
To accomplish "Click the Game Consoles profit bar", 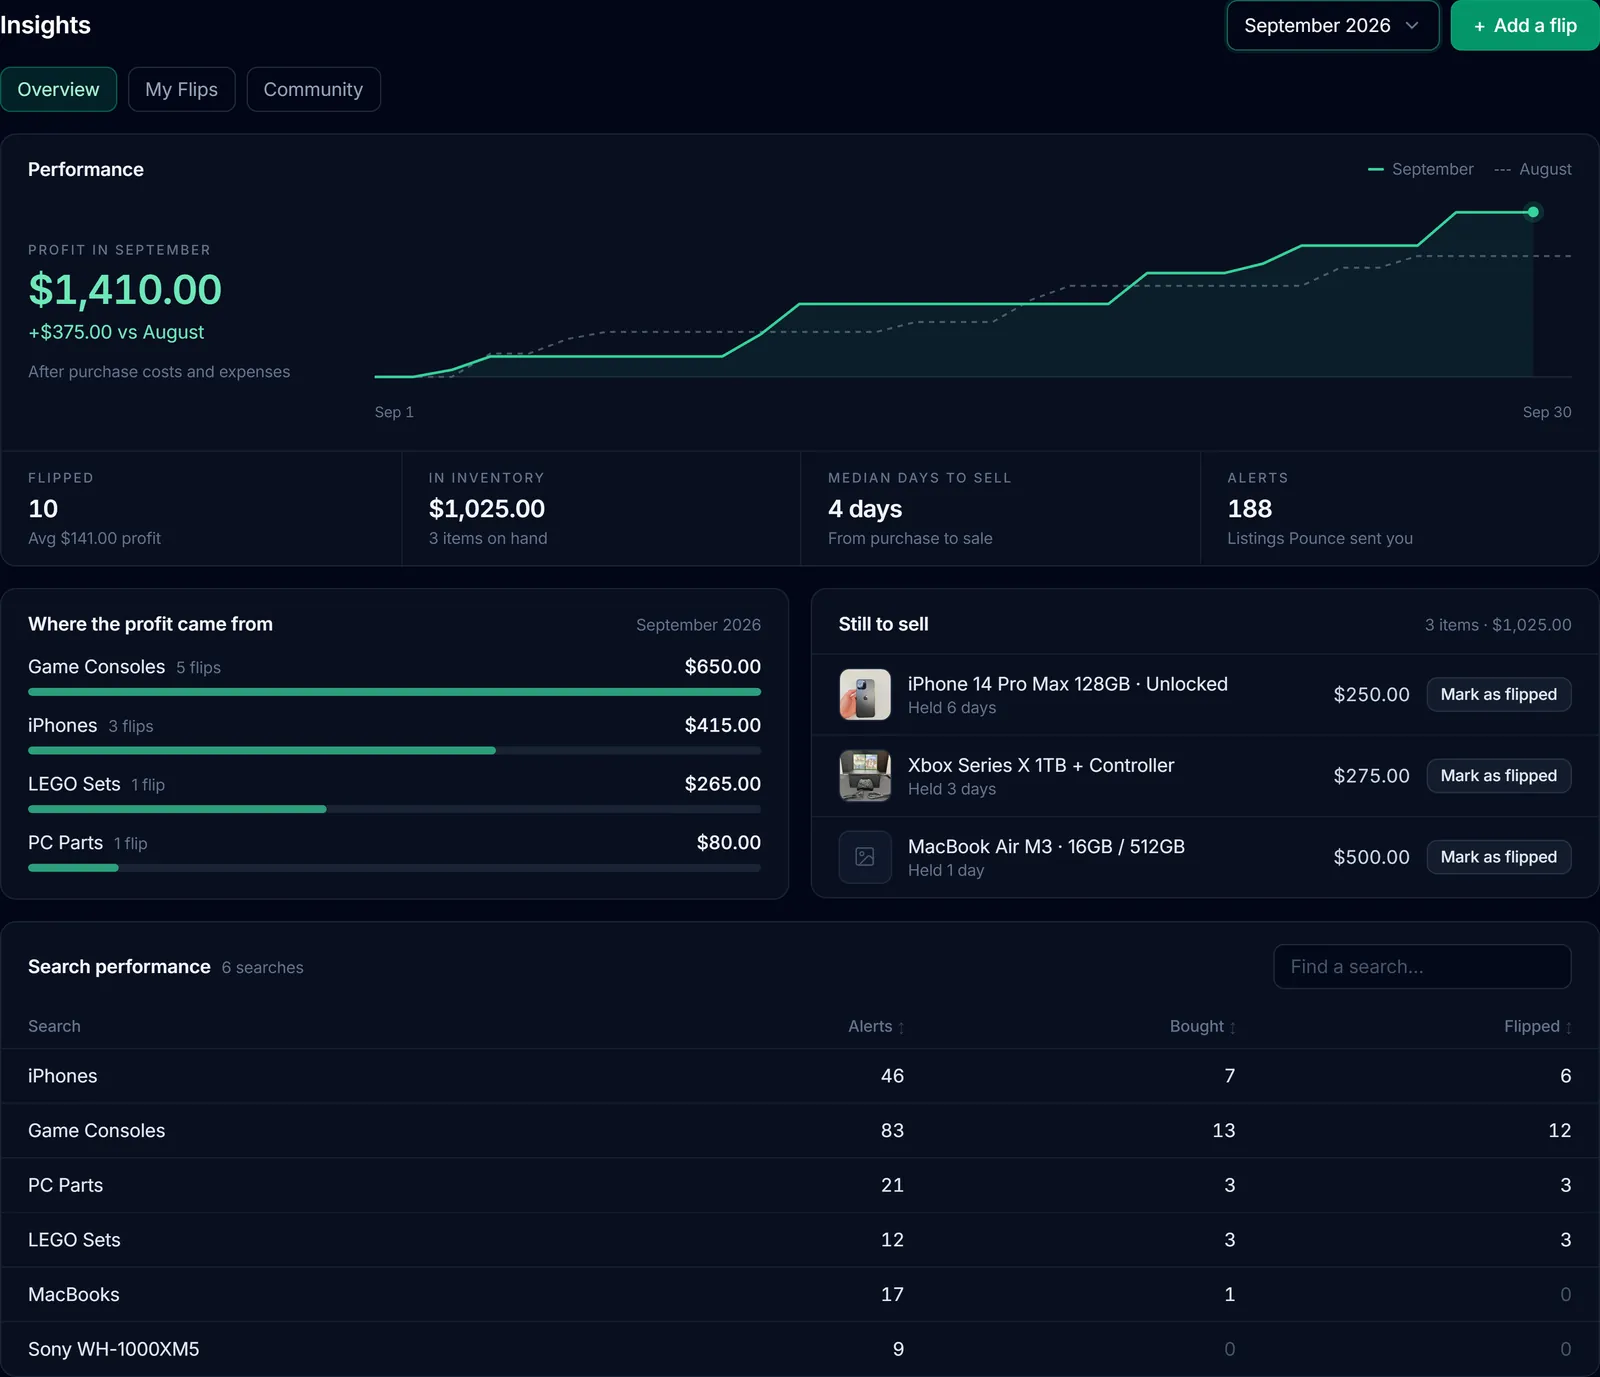I will pyautogui.click(x=394, y=692).
